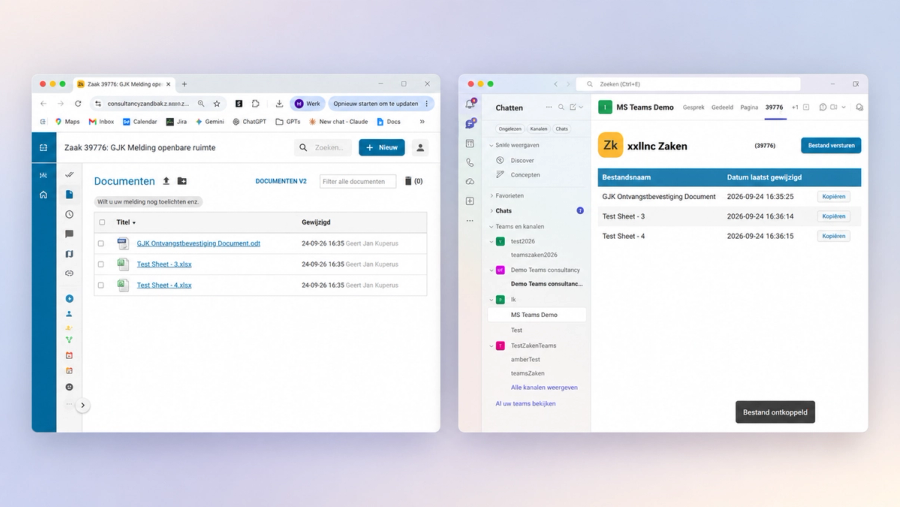Collapse test2026 team
This screenshot has width=900, height=507.
coord(491,242)
